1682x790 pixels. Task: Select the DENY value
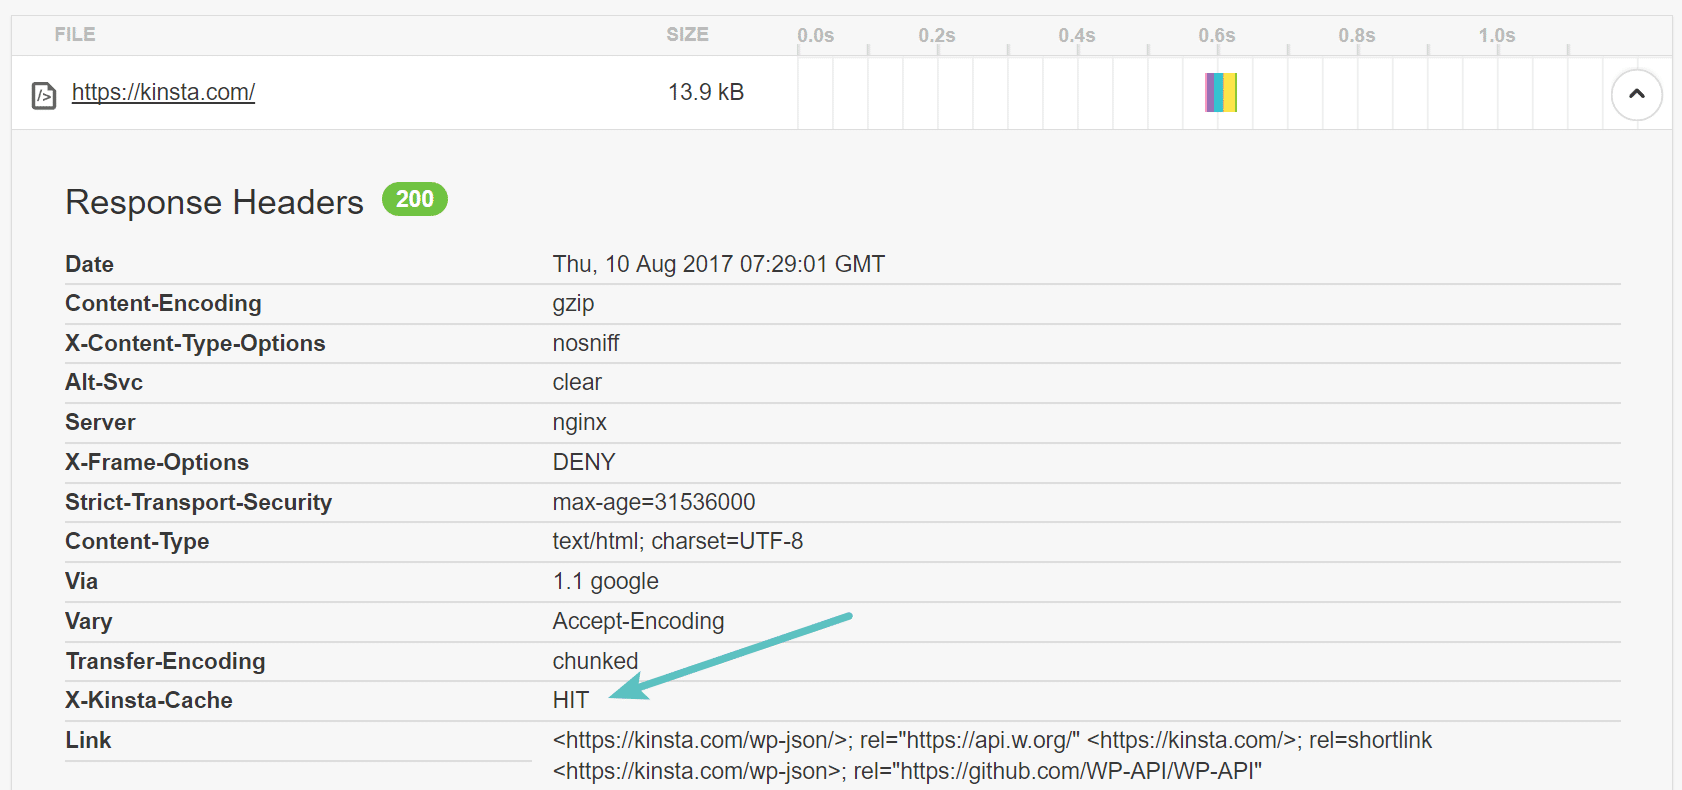584,462
